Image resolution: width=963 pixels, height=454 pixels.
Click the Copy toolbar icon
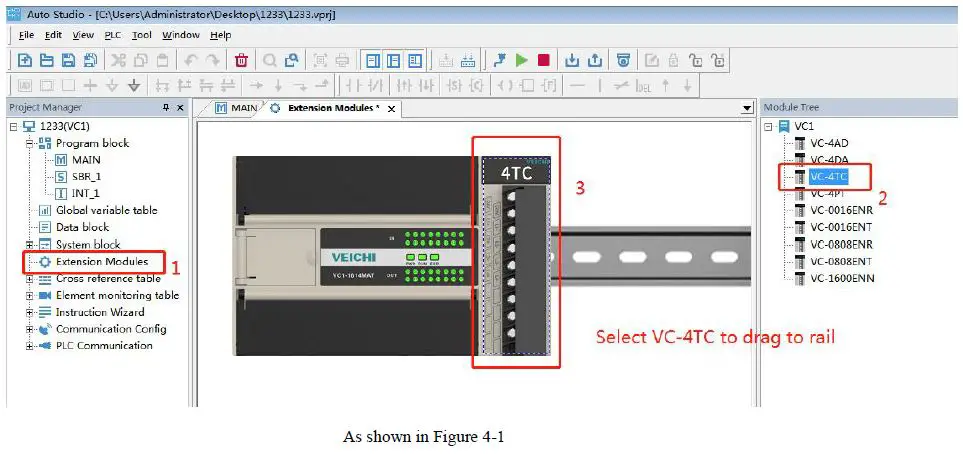point(141,60)
